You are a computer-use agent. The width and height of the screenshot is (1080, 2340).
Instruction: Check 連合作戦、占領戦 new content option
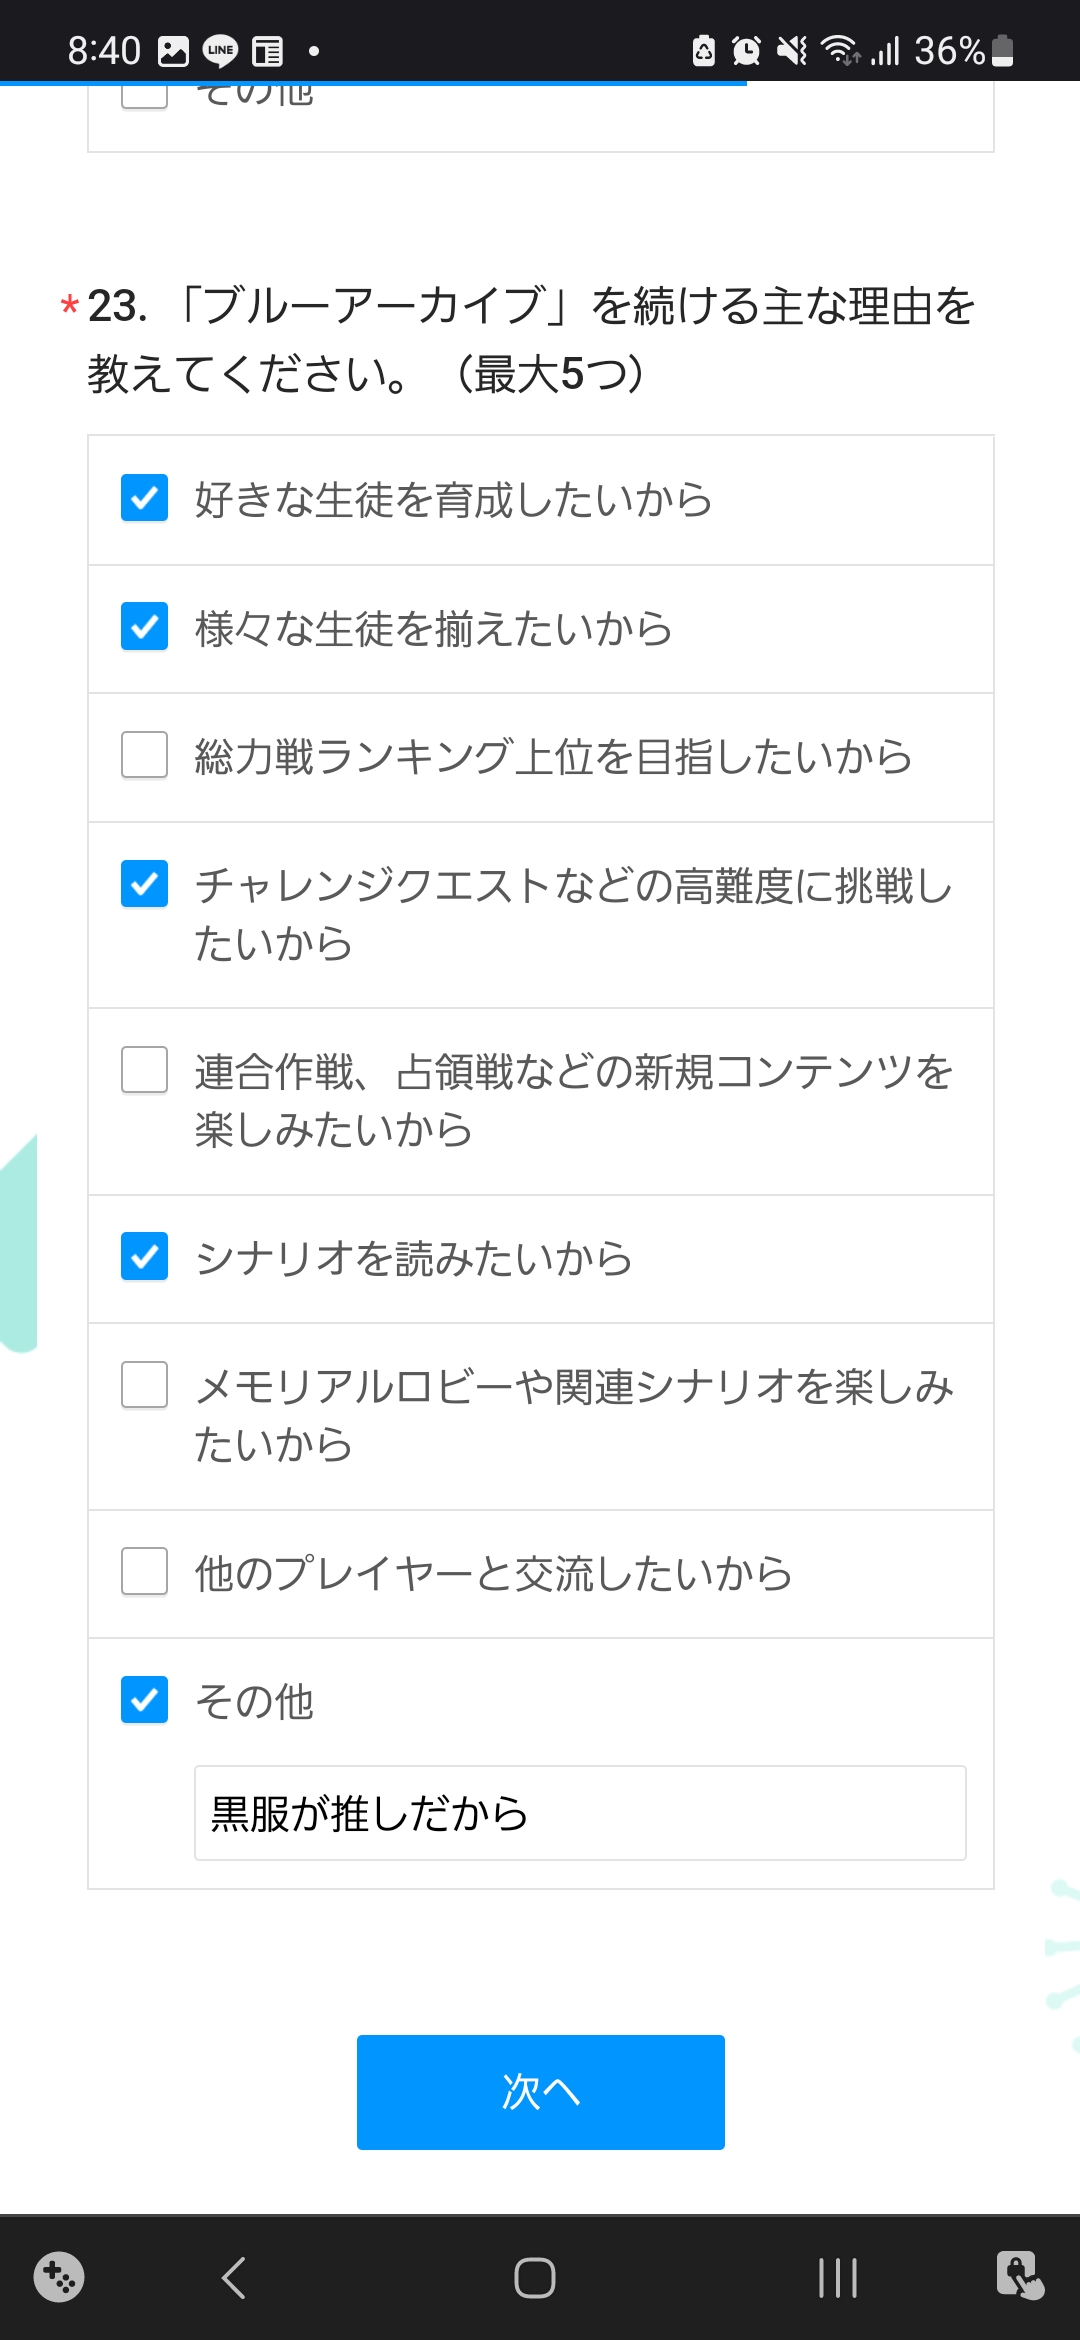[145, 1070]
